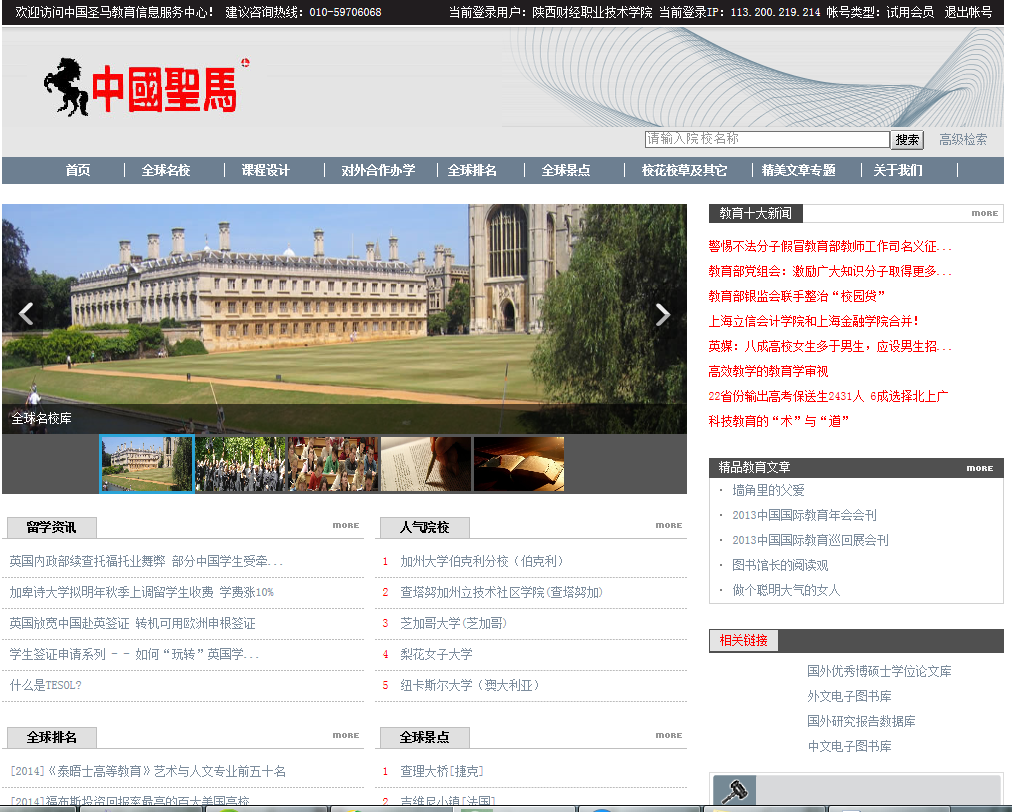Open the 全球名校 navigation menu
Image resolution: width=1012 pixels, height=812 pixels.
pyautogui.click(x=166, y=171)
